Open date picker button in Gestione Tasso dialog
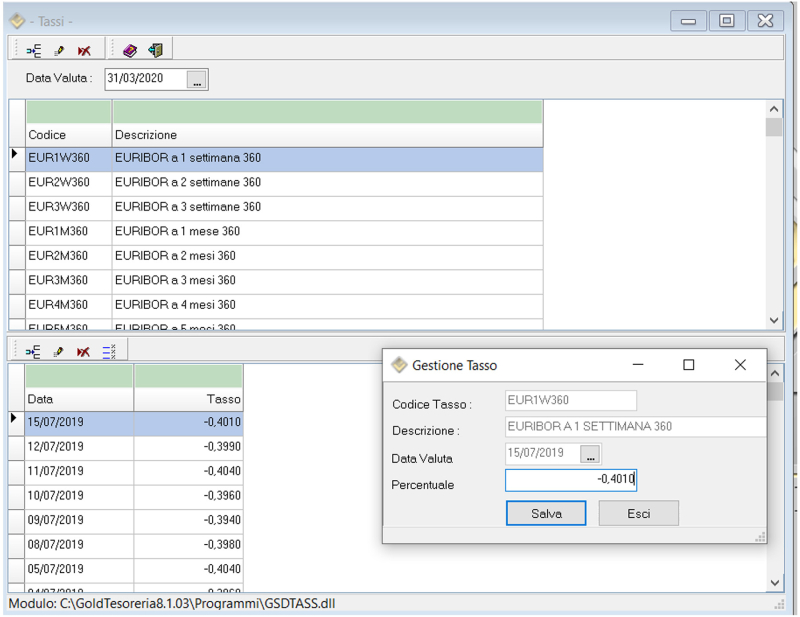Image resolution: width=800 pixels, height=617 pixels. [590, 454]
